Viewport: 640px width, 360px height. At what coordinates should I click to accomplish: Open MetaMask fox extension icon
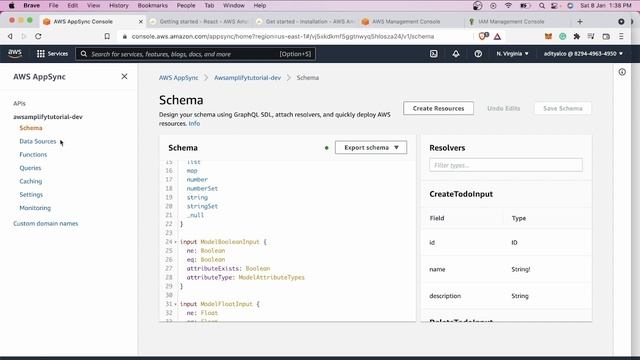(x=548, y=36)
